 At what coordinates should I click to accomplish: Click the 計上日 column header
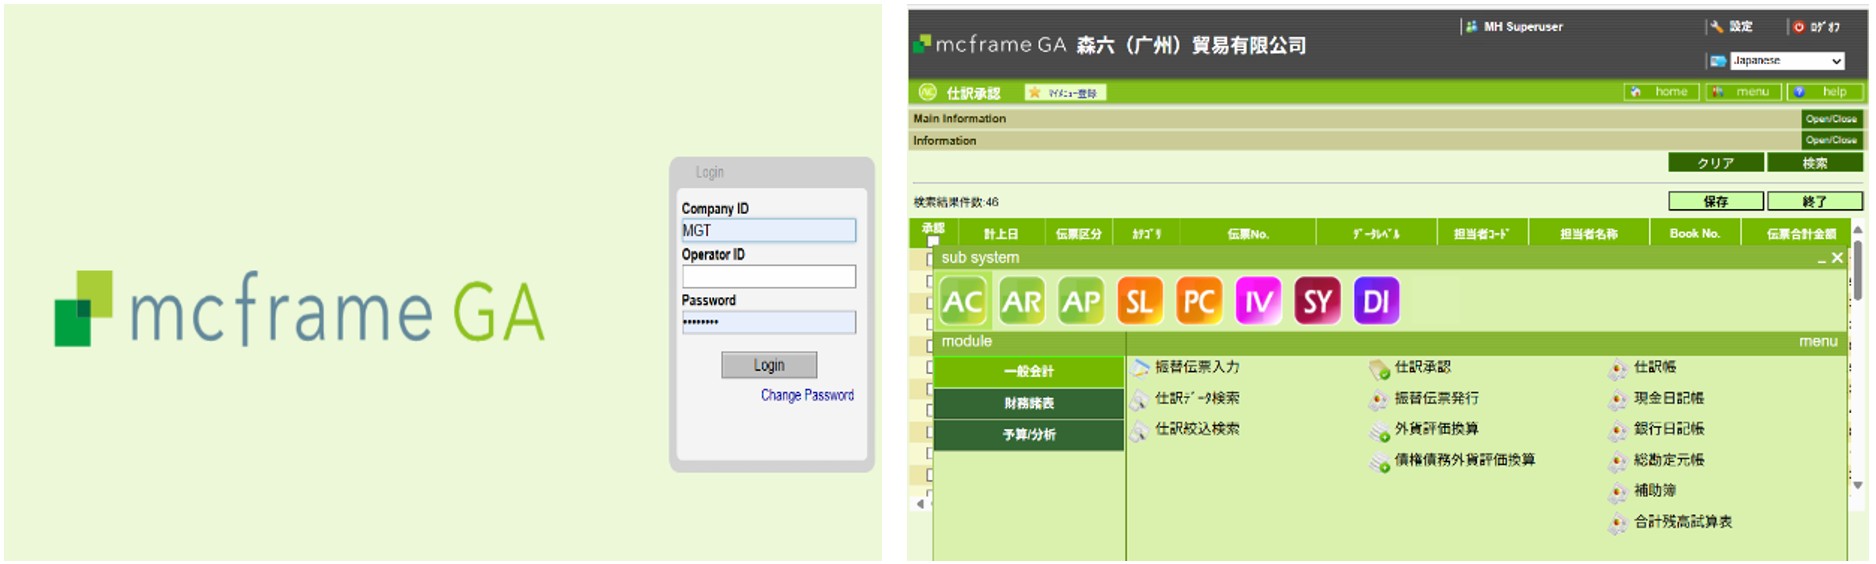(1000, 234)
